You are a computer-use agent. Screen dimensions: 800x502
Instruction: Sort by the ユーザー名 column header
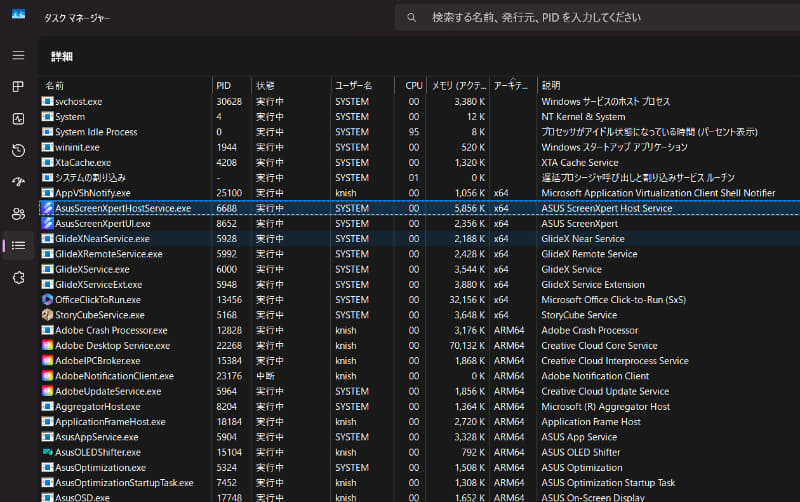[362, 86]
